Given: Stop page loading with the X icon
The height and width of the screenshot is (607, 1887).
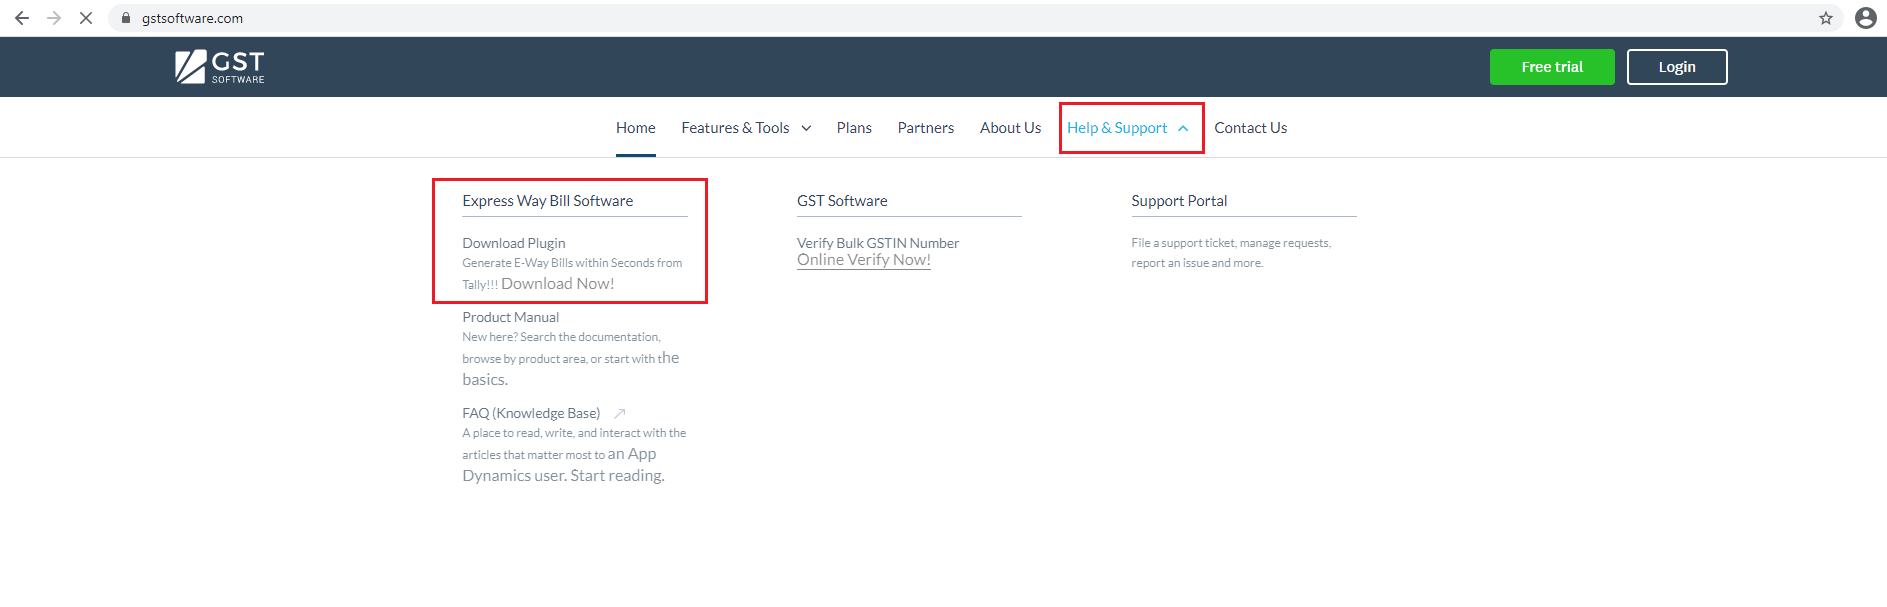Looking at the screenshot, I should pyautogui.click(x=86, y=18).
